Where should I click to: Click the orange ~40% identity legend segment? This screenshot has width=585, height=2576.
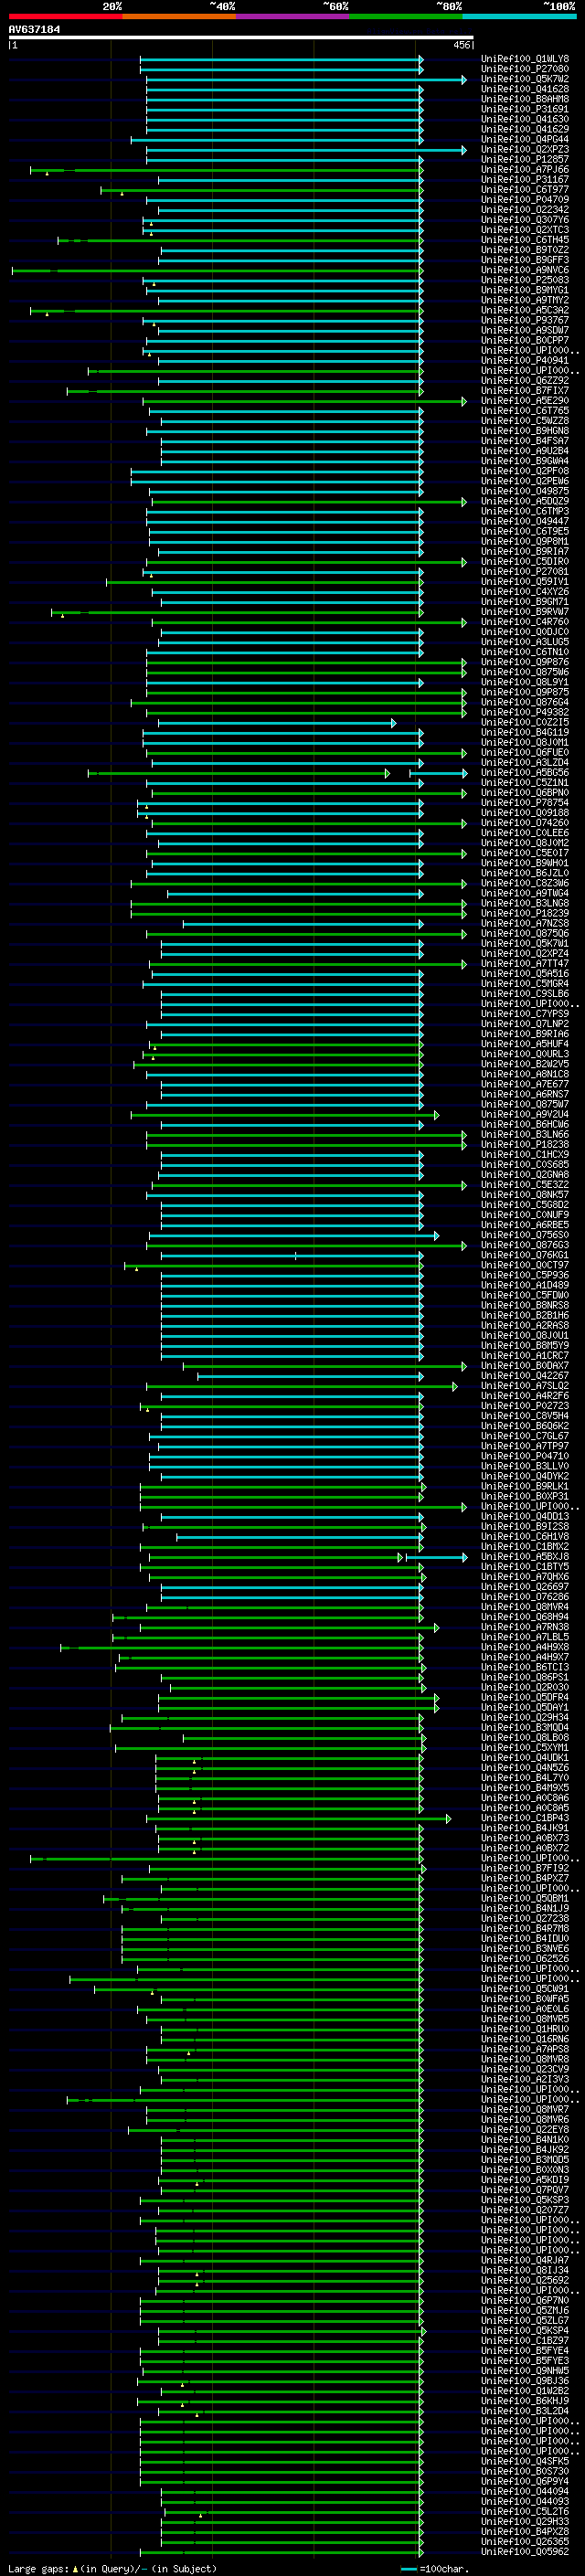[179, 16]
